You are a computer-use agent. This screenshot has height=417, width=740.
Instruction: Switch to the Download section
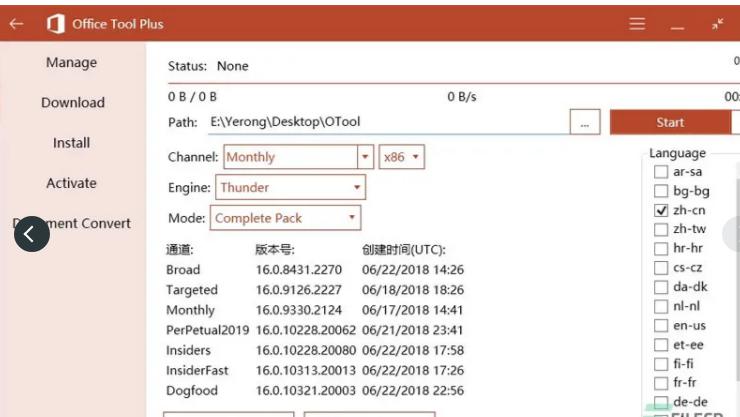click(73, 102)
